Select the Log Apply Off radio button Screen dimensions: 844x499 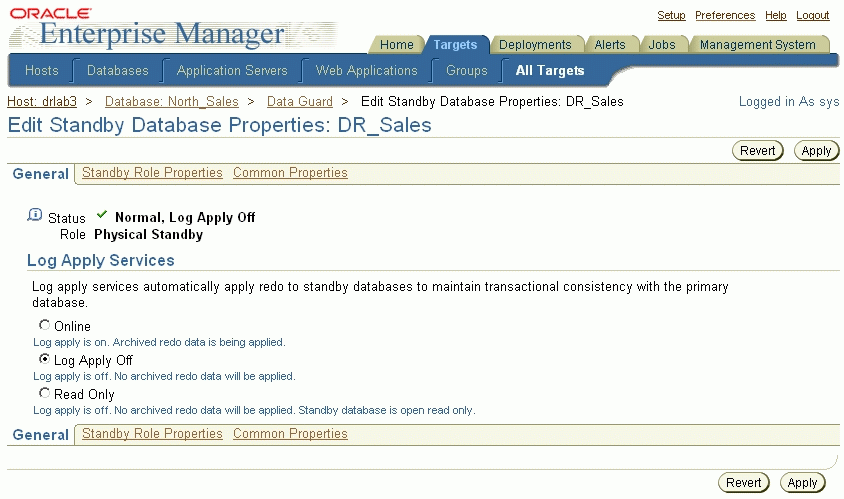tap(44, 359)
